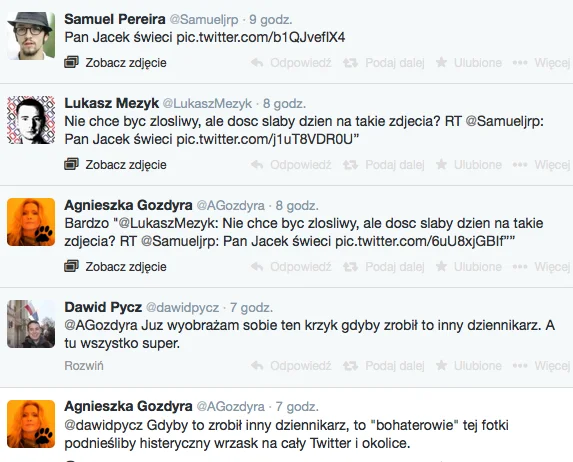573x462 pixels.
Task: Open pic.twitter.com/b1QJvefIX4 link
Action: [x=261, y=37]
